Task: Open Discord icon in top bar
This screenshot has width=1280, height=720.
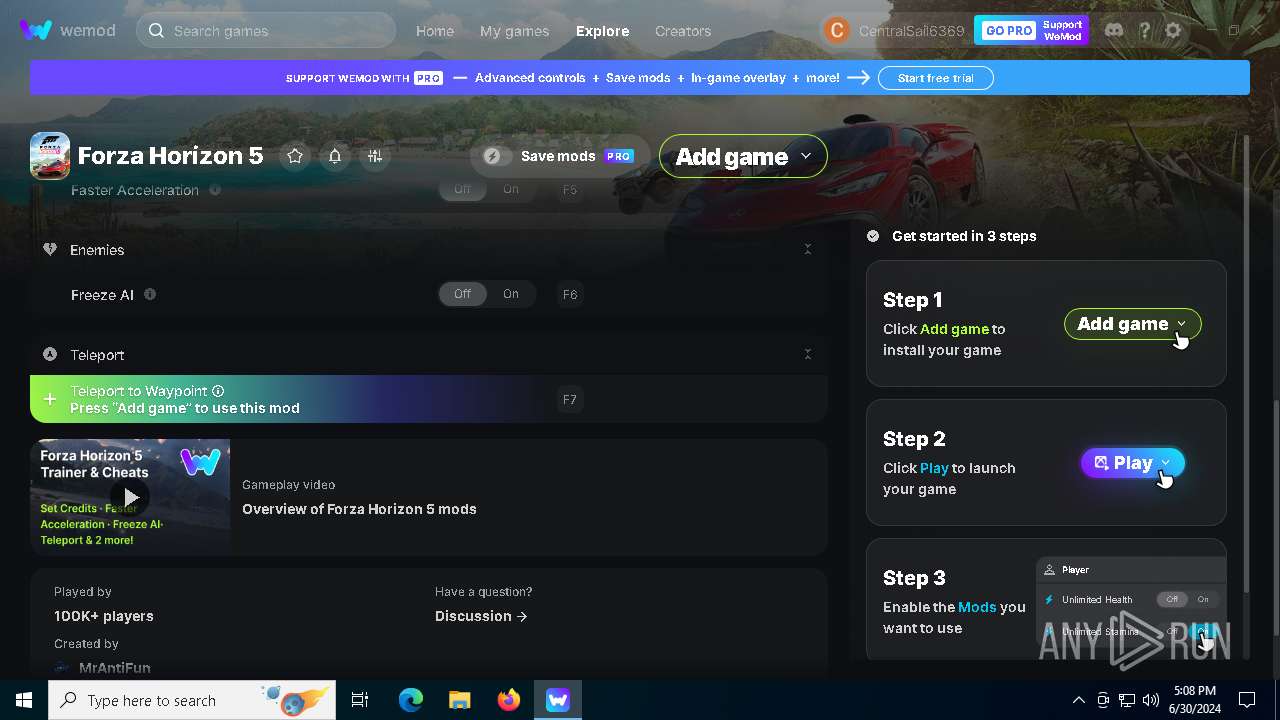Action: pos(1114,30)
